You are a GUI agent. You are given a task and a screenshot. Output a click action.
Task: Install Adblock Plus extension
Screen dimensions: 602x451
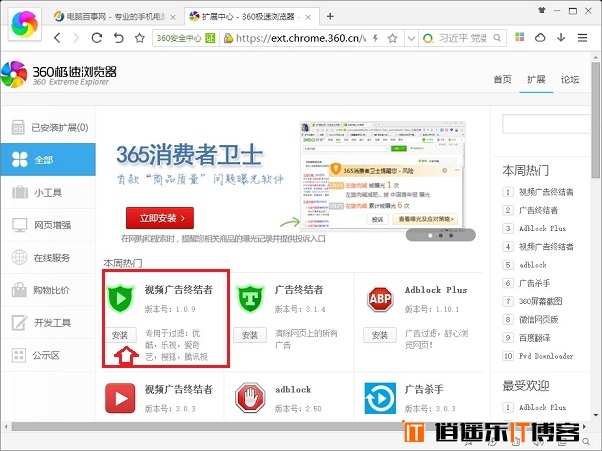(380, 335)
